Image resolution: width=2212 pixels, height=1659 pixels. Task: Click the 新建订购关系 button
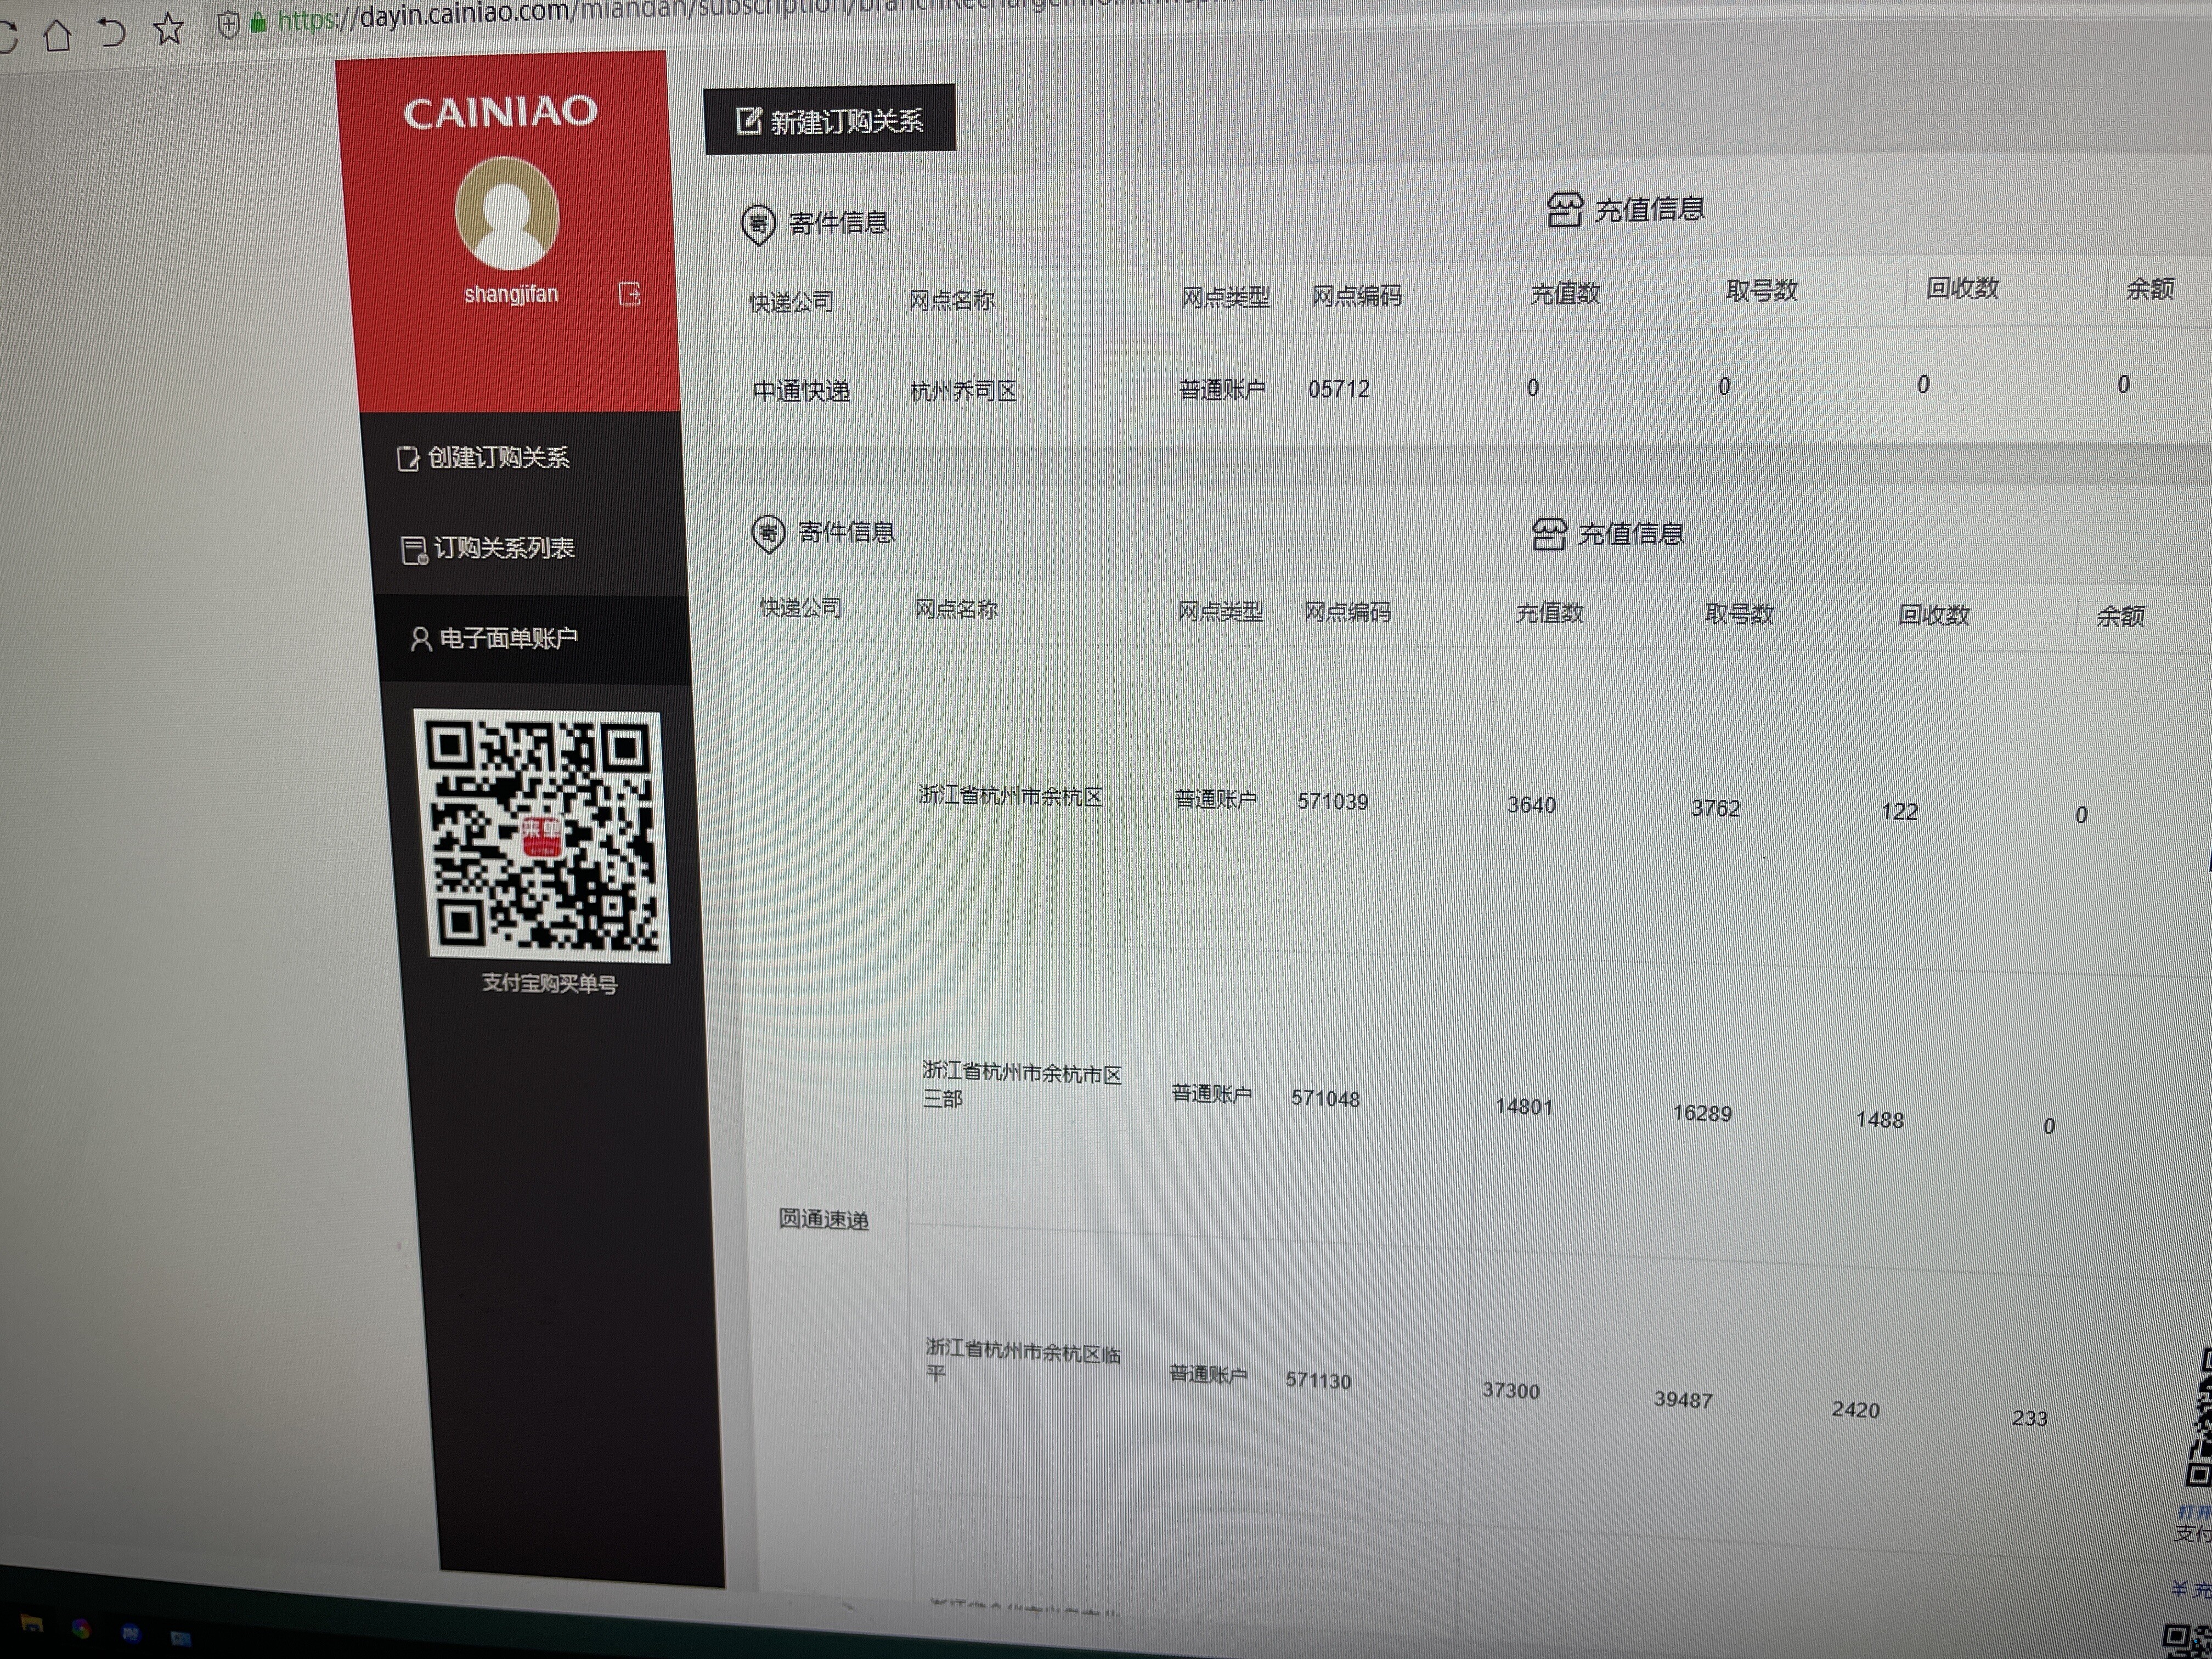829,120
